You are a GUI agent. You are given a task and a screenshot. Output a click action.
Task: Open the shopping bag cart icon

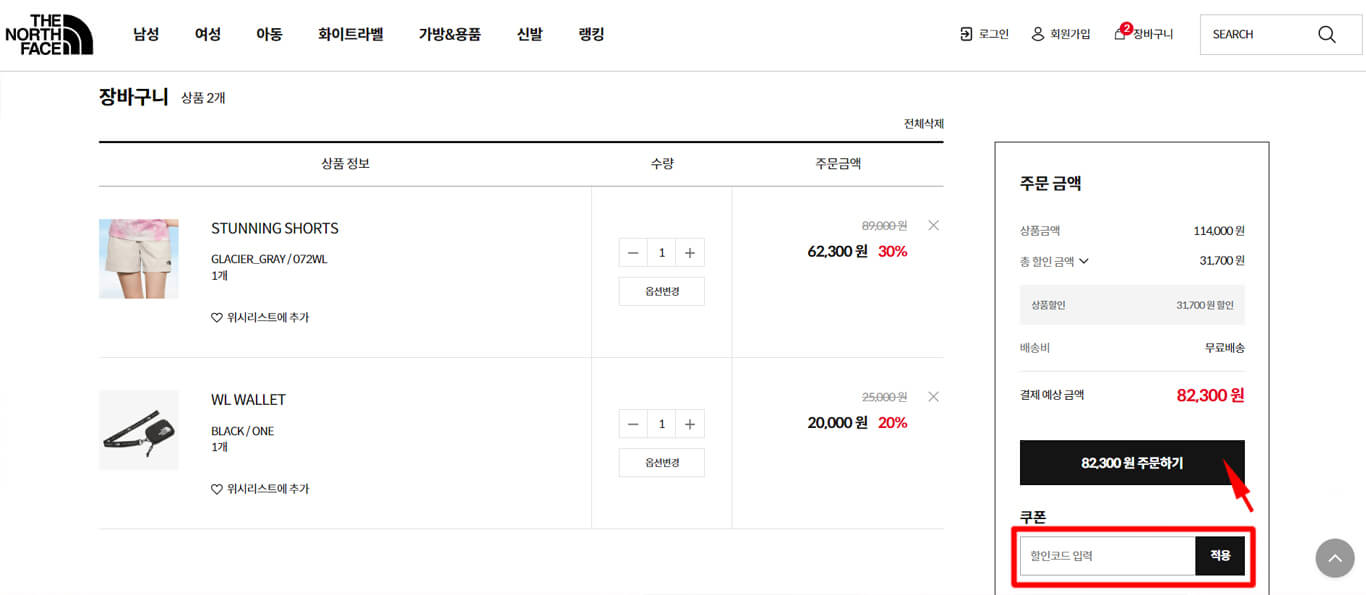(x=1120, y=33)
